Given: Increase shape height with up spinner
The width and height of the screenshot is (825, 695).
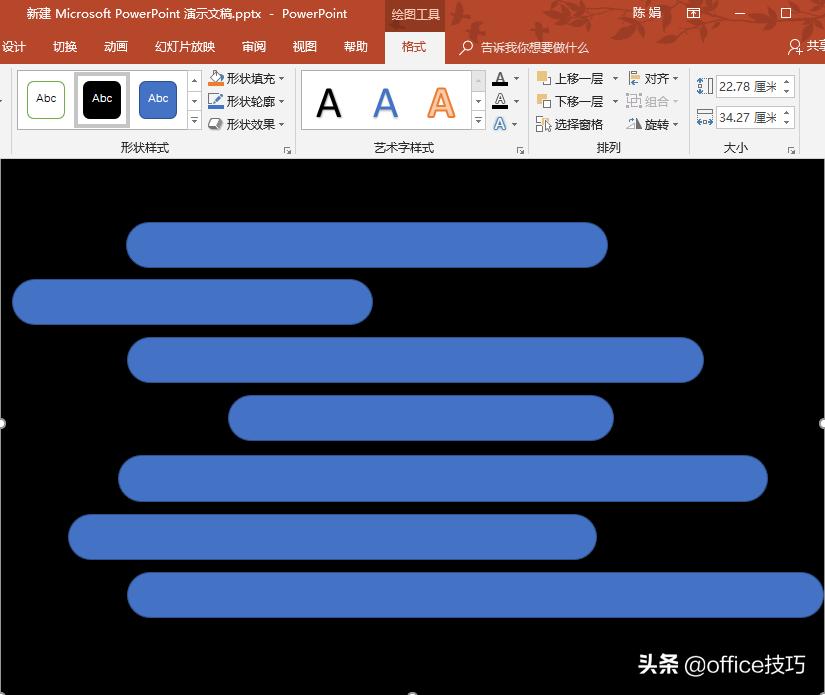Looking at the screenshot, I should coord(787,82).
